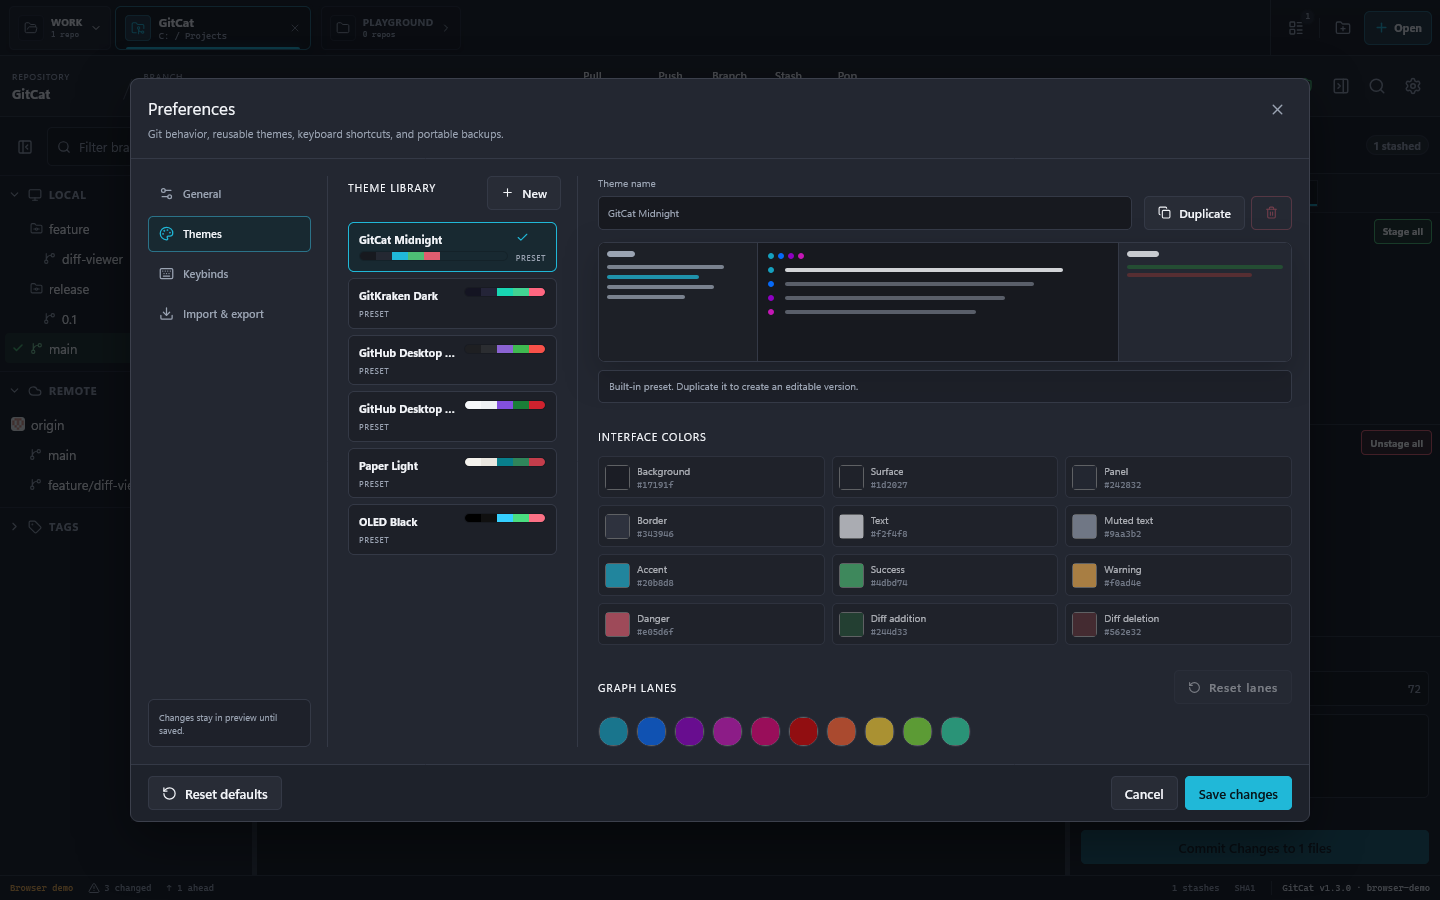Edit the Muted text color swatch
The image size is (1440, 900).
point(1085,527)
